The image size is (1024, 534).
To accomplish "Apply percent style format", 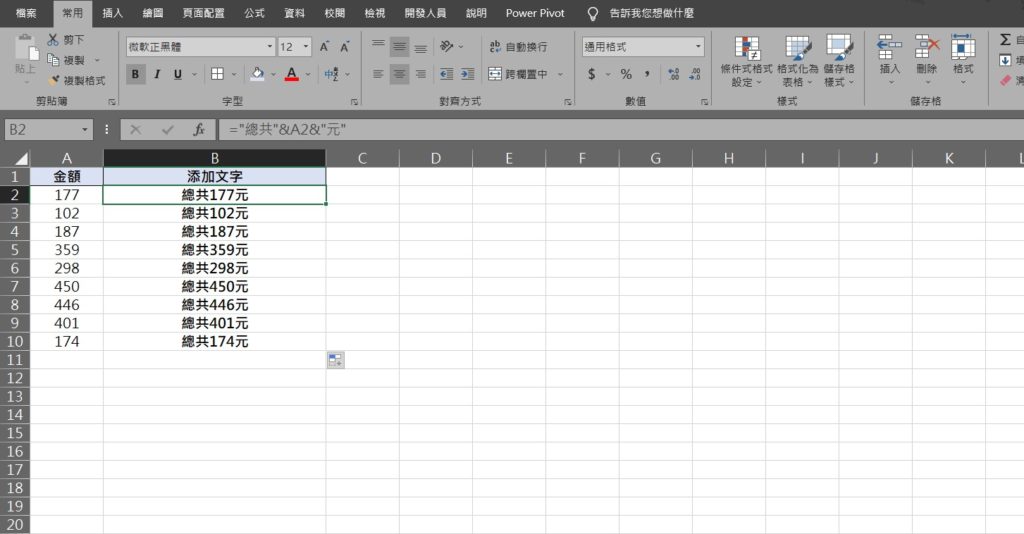I will point(626,74).
